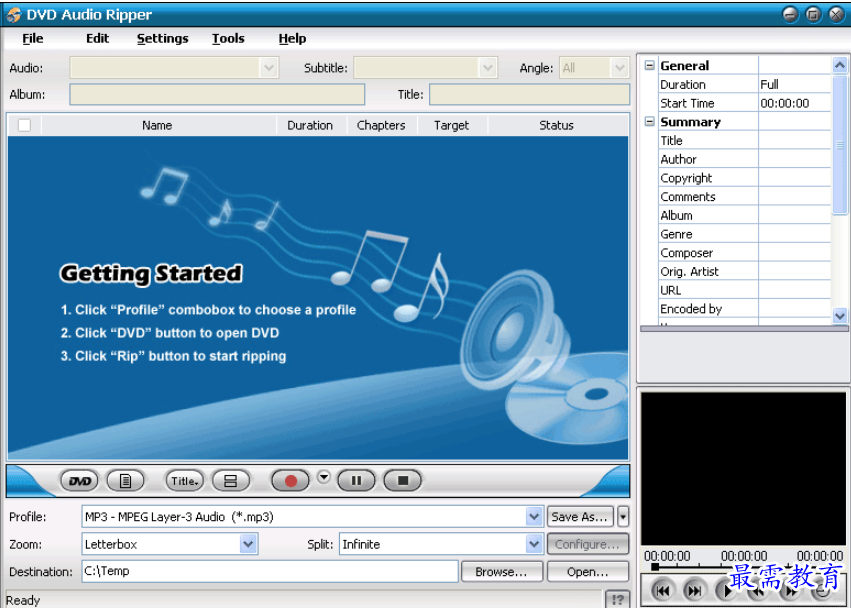Click the Start Time value 00:00:00
The image size is (851, 608).
[795, 103]
